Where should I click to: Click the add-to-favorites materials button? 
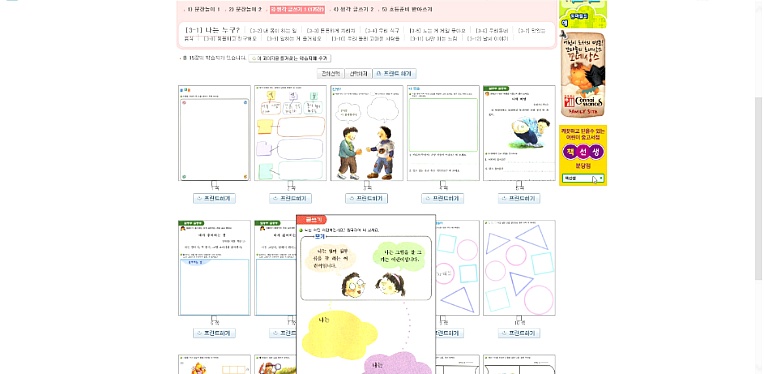289,58
